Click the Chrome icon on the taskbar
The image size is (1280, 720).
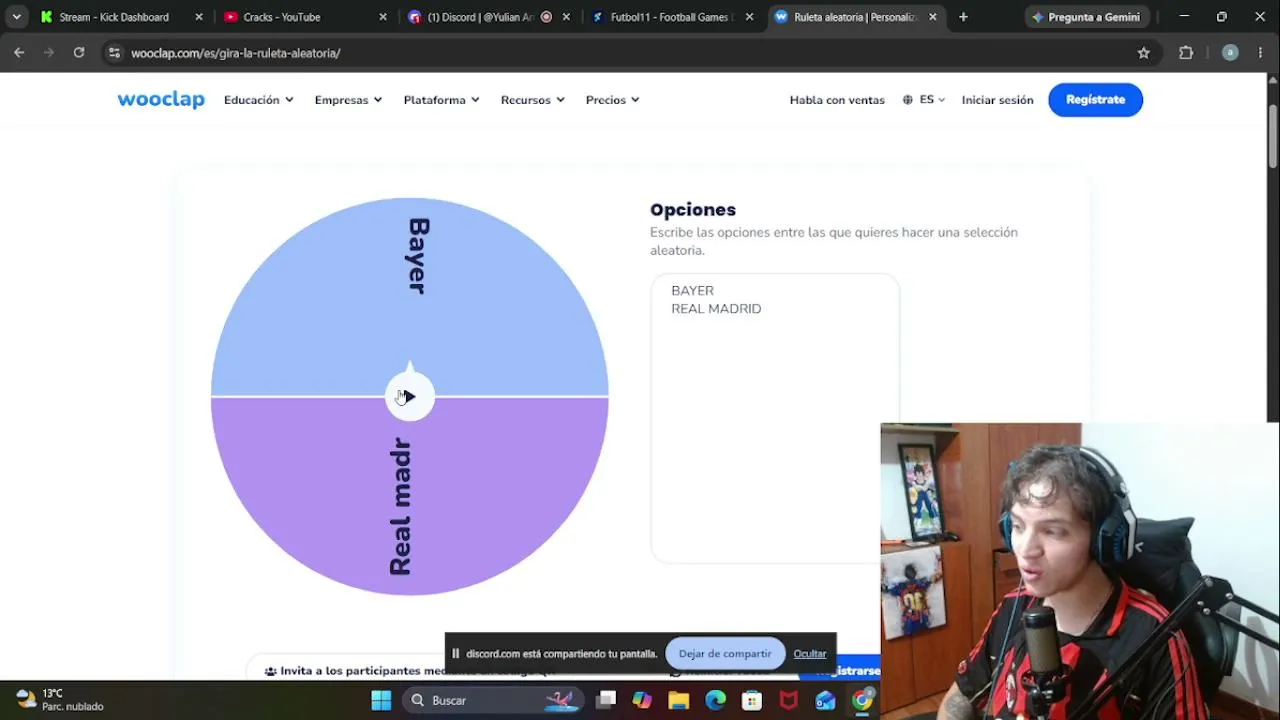[862, 700]
